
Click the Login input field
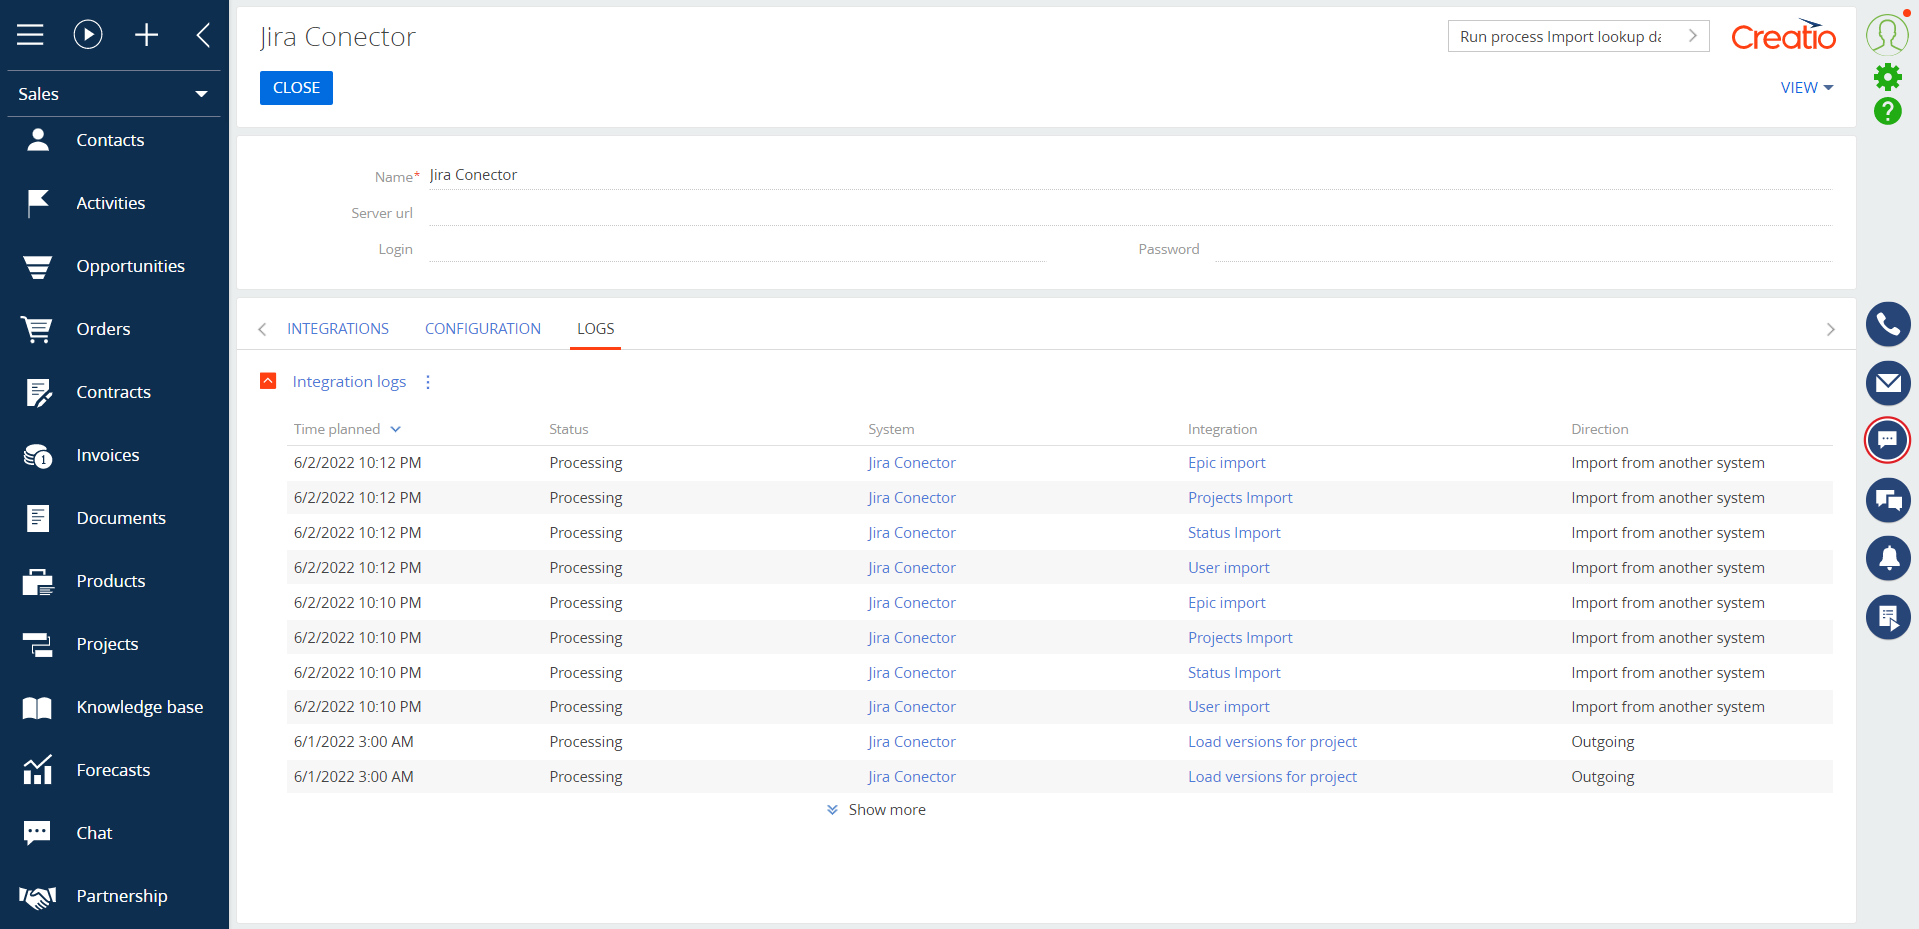coord(738,248)
